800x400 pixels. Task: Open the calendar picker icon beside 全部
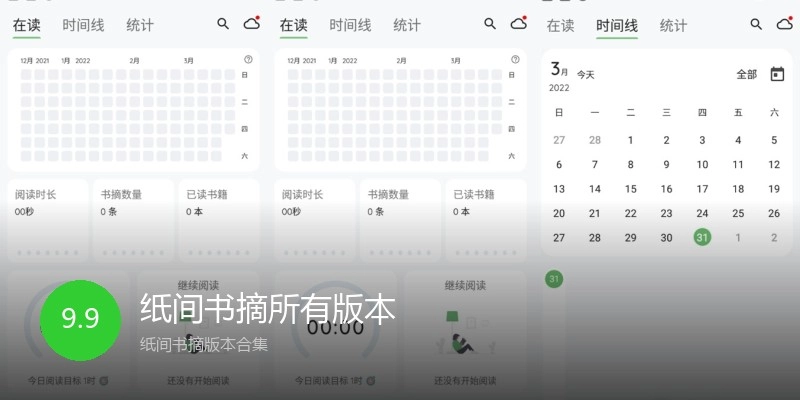777,74
